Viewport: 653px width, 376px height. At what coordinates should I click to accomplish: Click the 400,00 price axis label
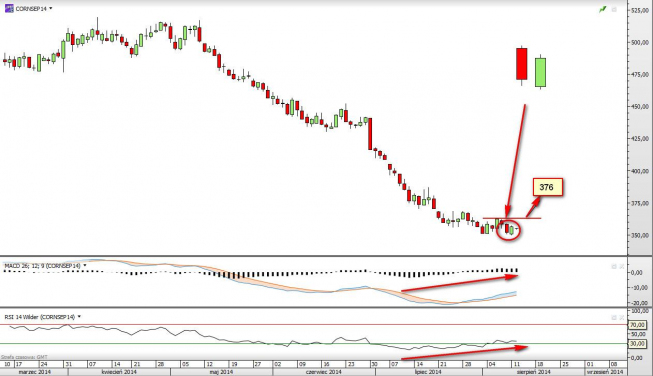click(x=640, y=171)
